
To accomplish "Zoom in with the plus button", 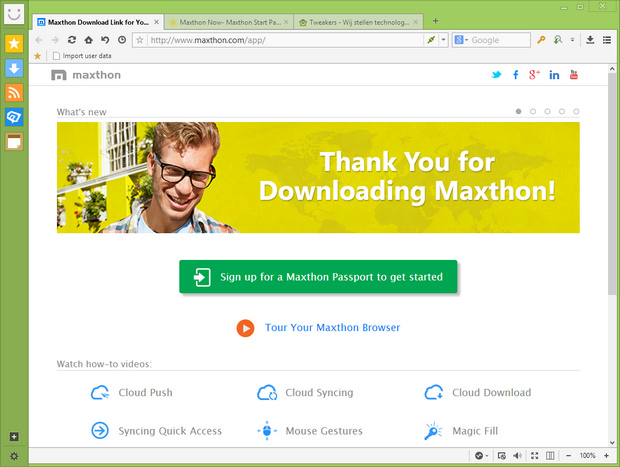I will [606, 456].
